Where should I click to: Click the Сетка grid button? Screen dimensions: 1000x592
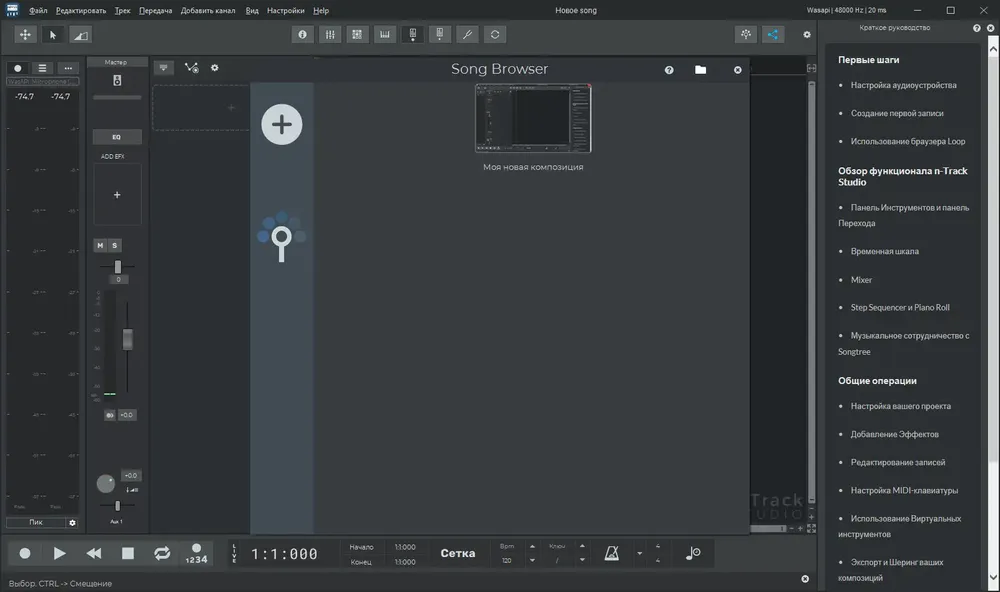(x=458, y=553)
